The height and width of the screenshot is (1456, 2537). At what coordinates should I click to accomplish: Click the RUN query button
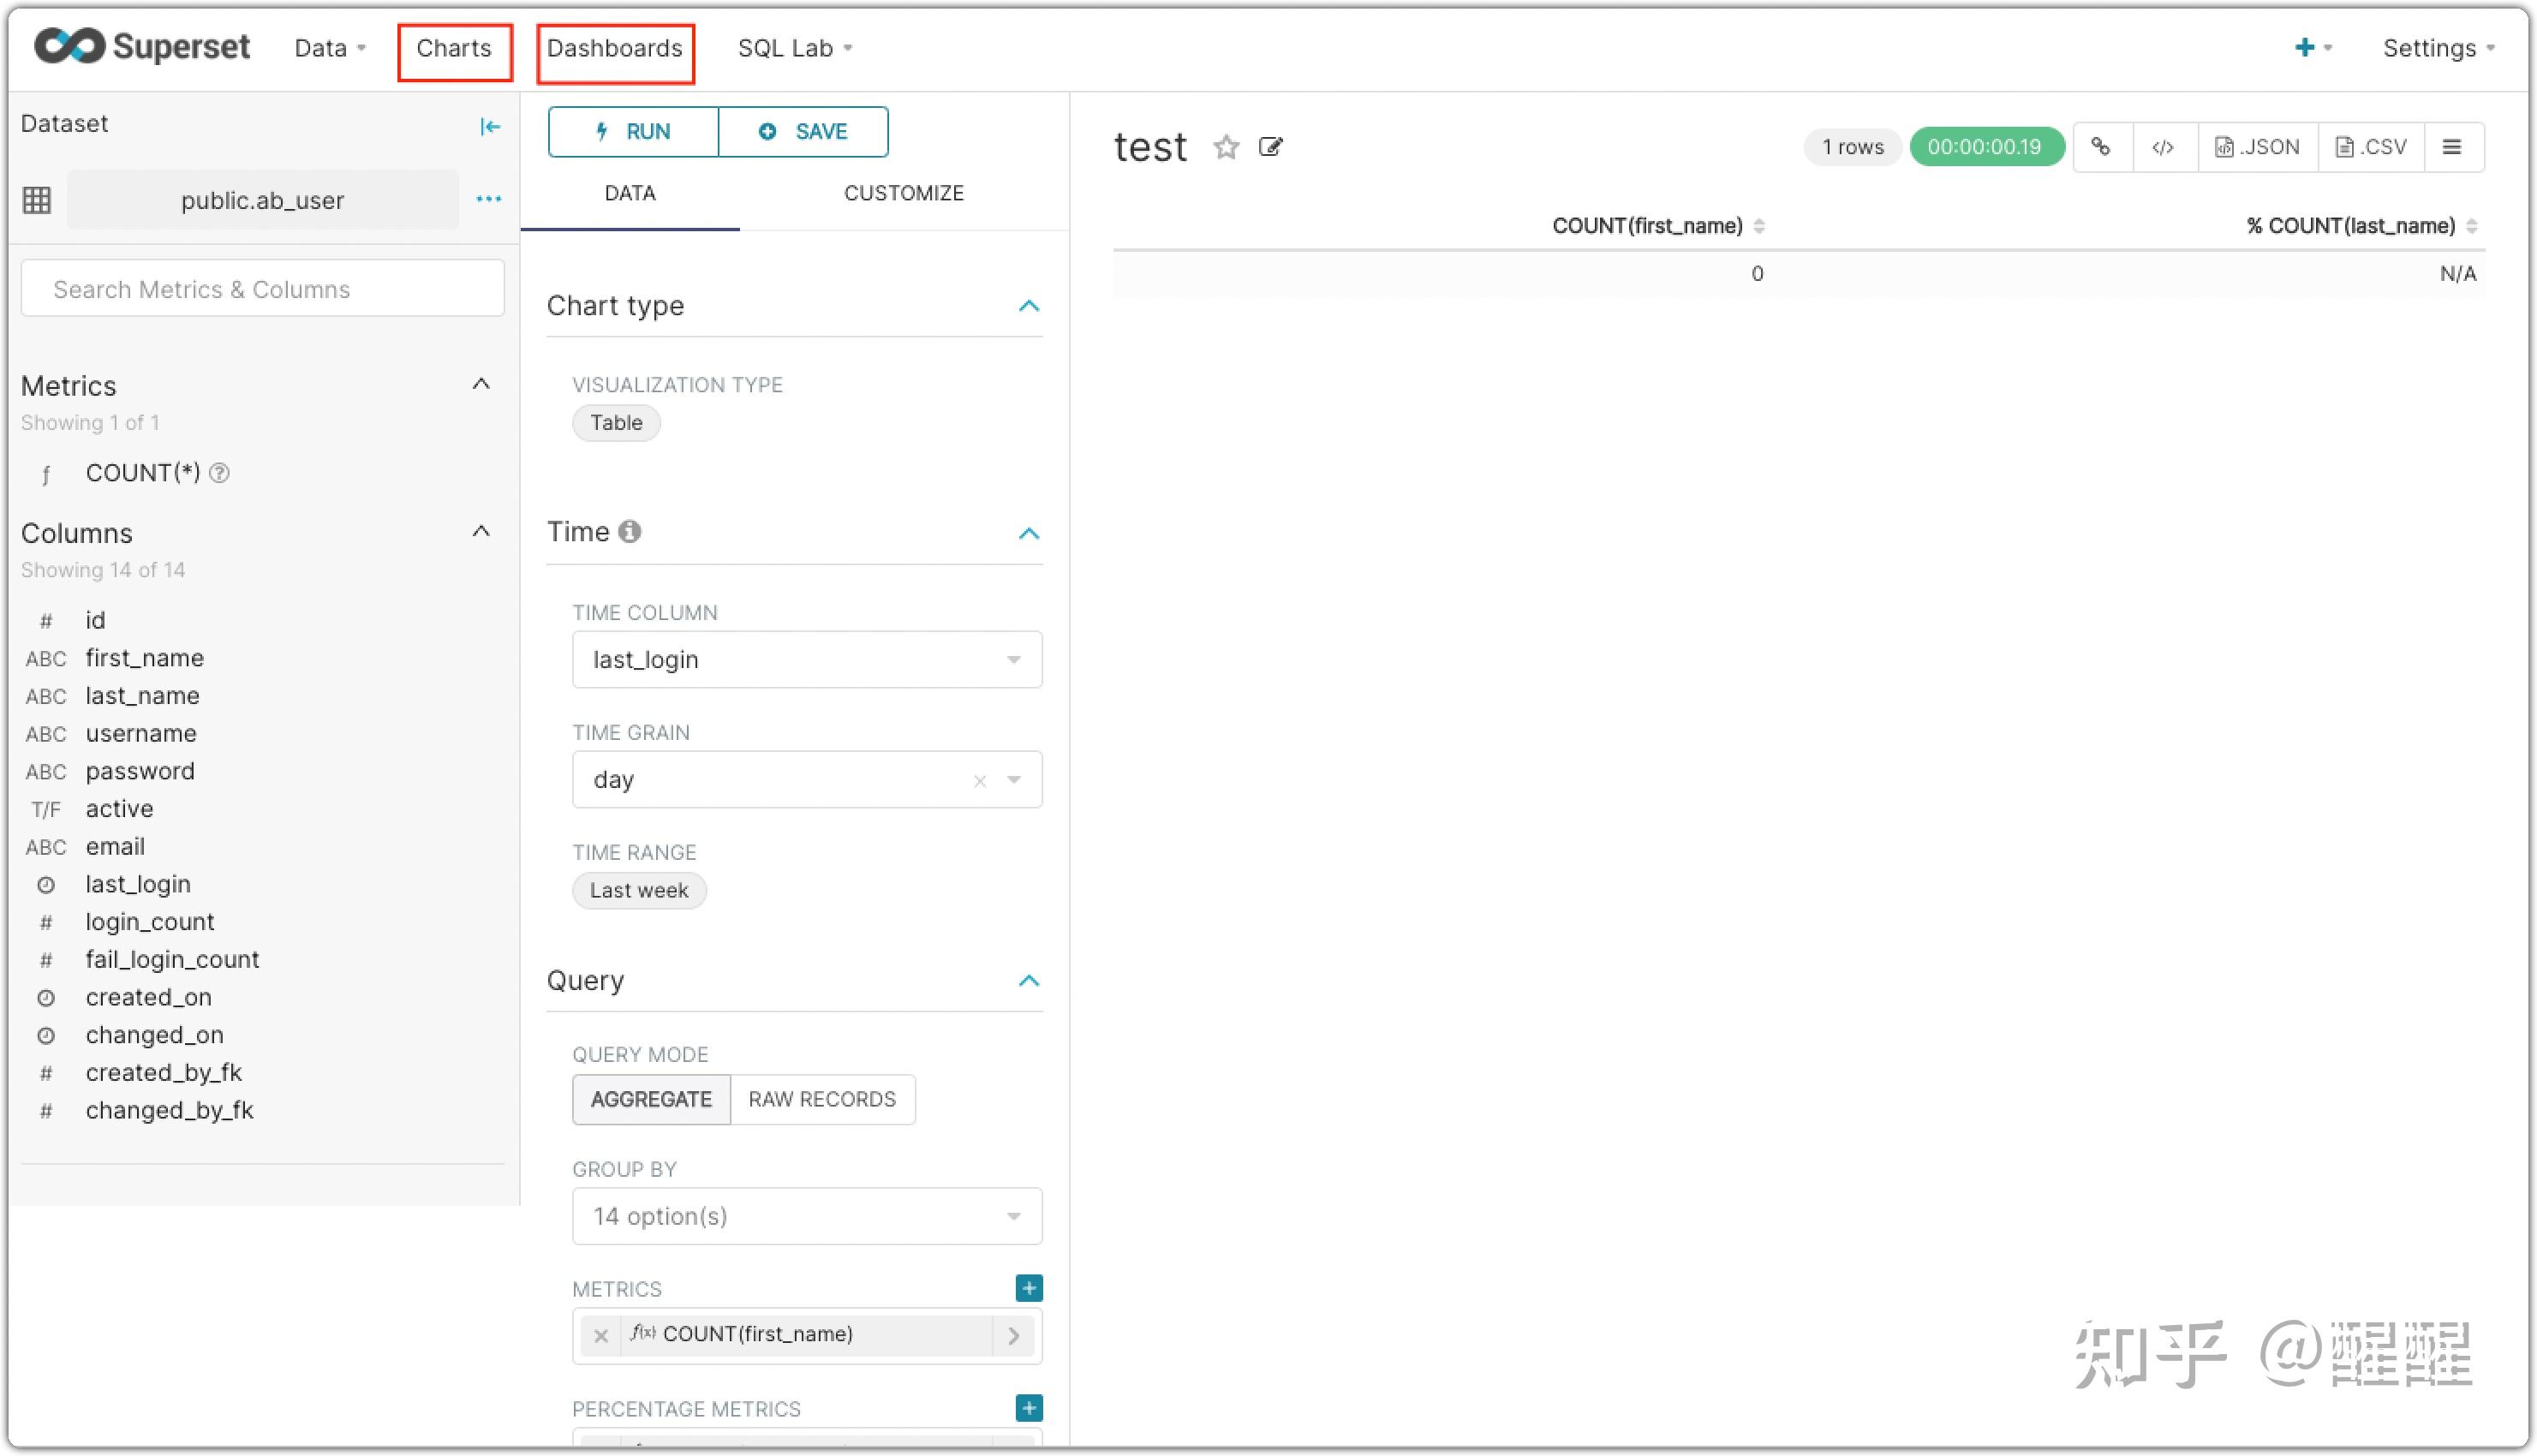point(633,132)
